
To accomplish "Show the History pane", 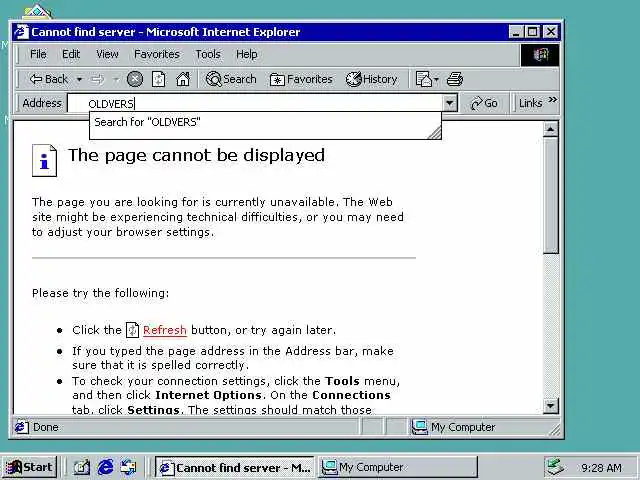I will pos(371,79).
